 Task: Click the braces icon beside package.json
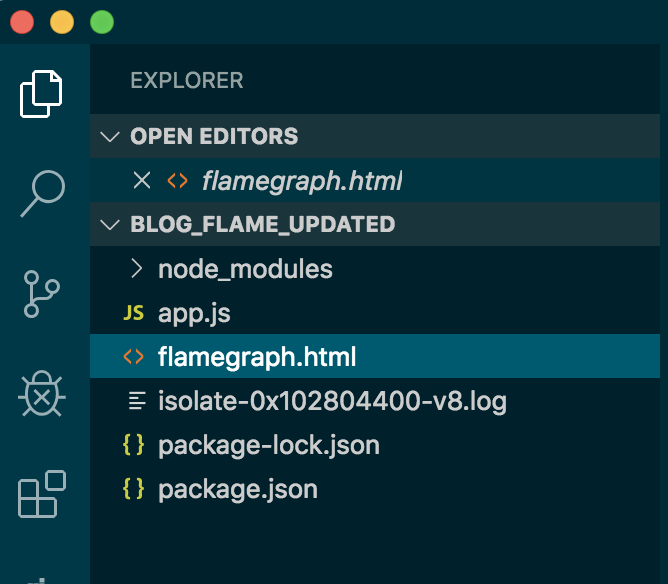133,489
